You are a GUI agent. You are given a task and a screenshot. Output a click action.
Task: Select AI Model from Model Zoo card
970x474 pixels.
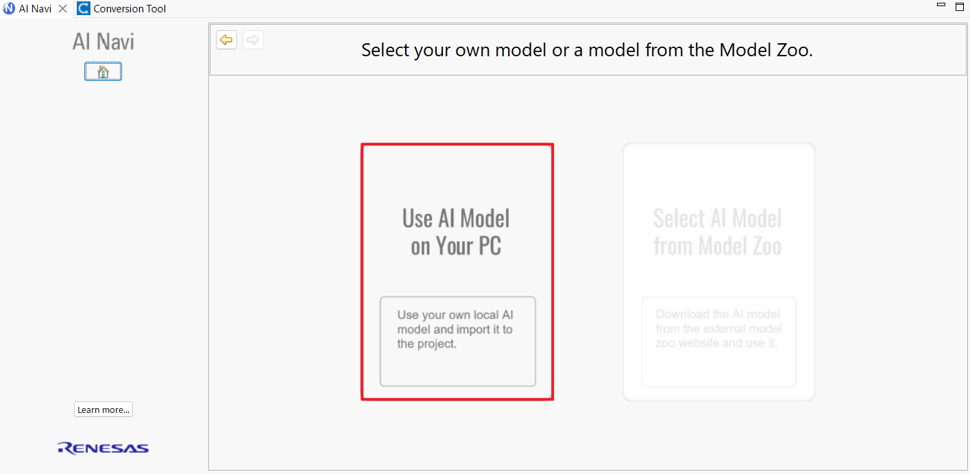click(x=719, y=272)
